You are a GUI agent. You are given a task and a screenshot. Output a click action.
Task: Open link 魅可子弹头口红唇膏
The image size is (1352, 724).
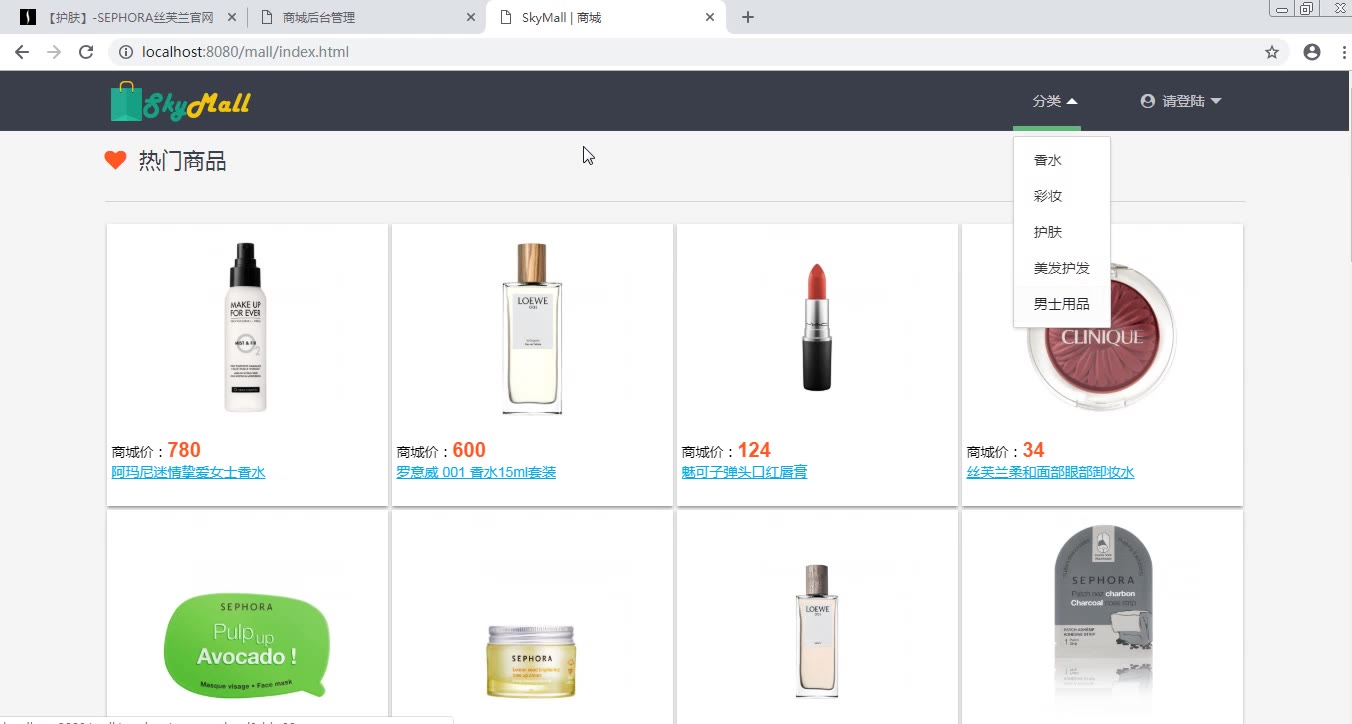coord(744,472)
